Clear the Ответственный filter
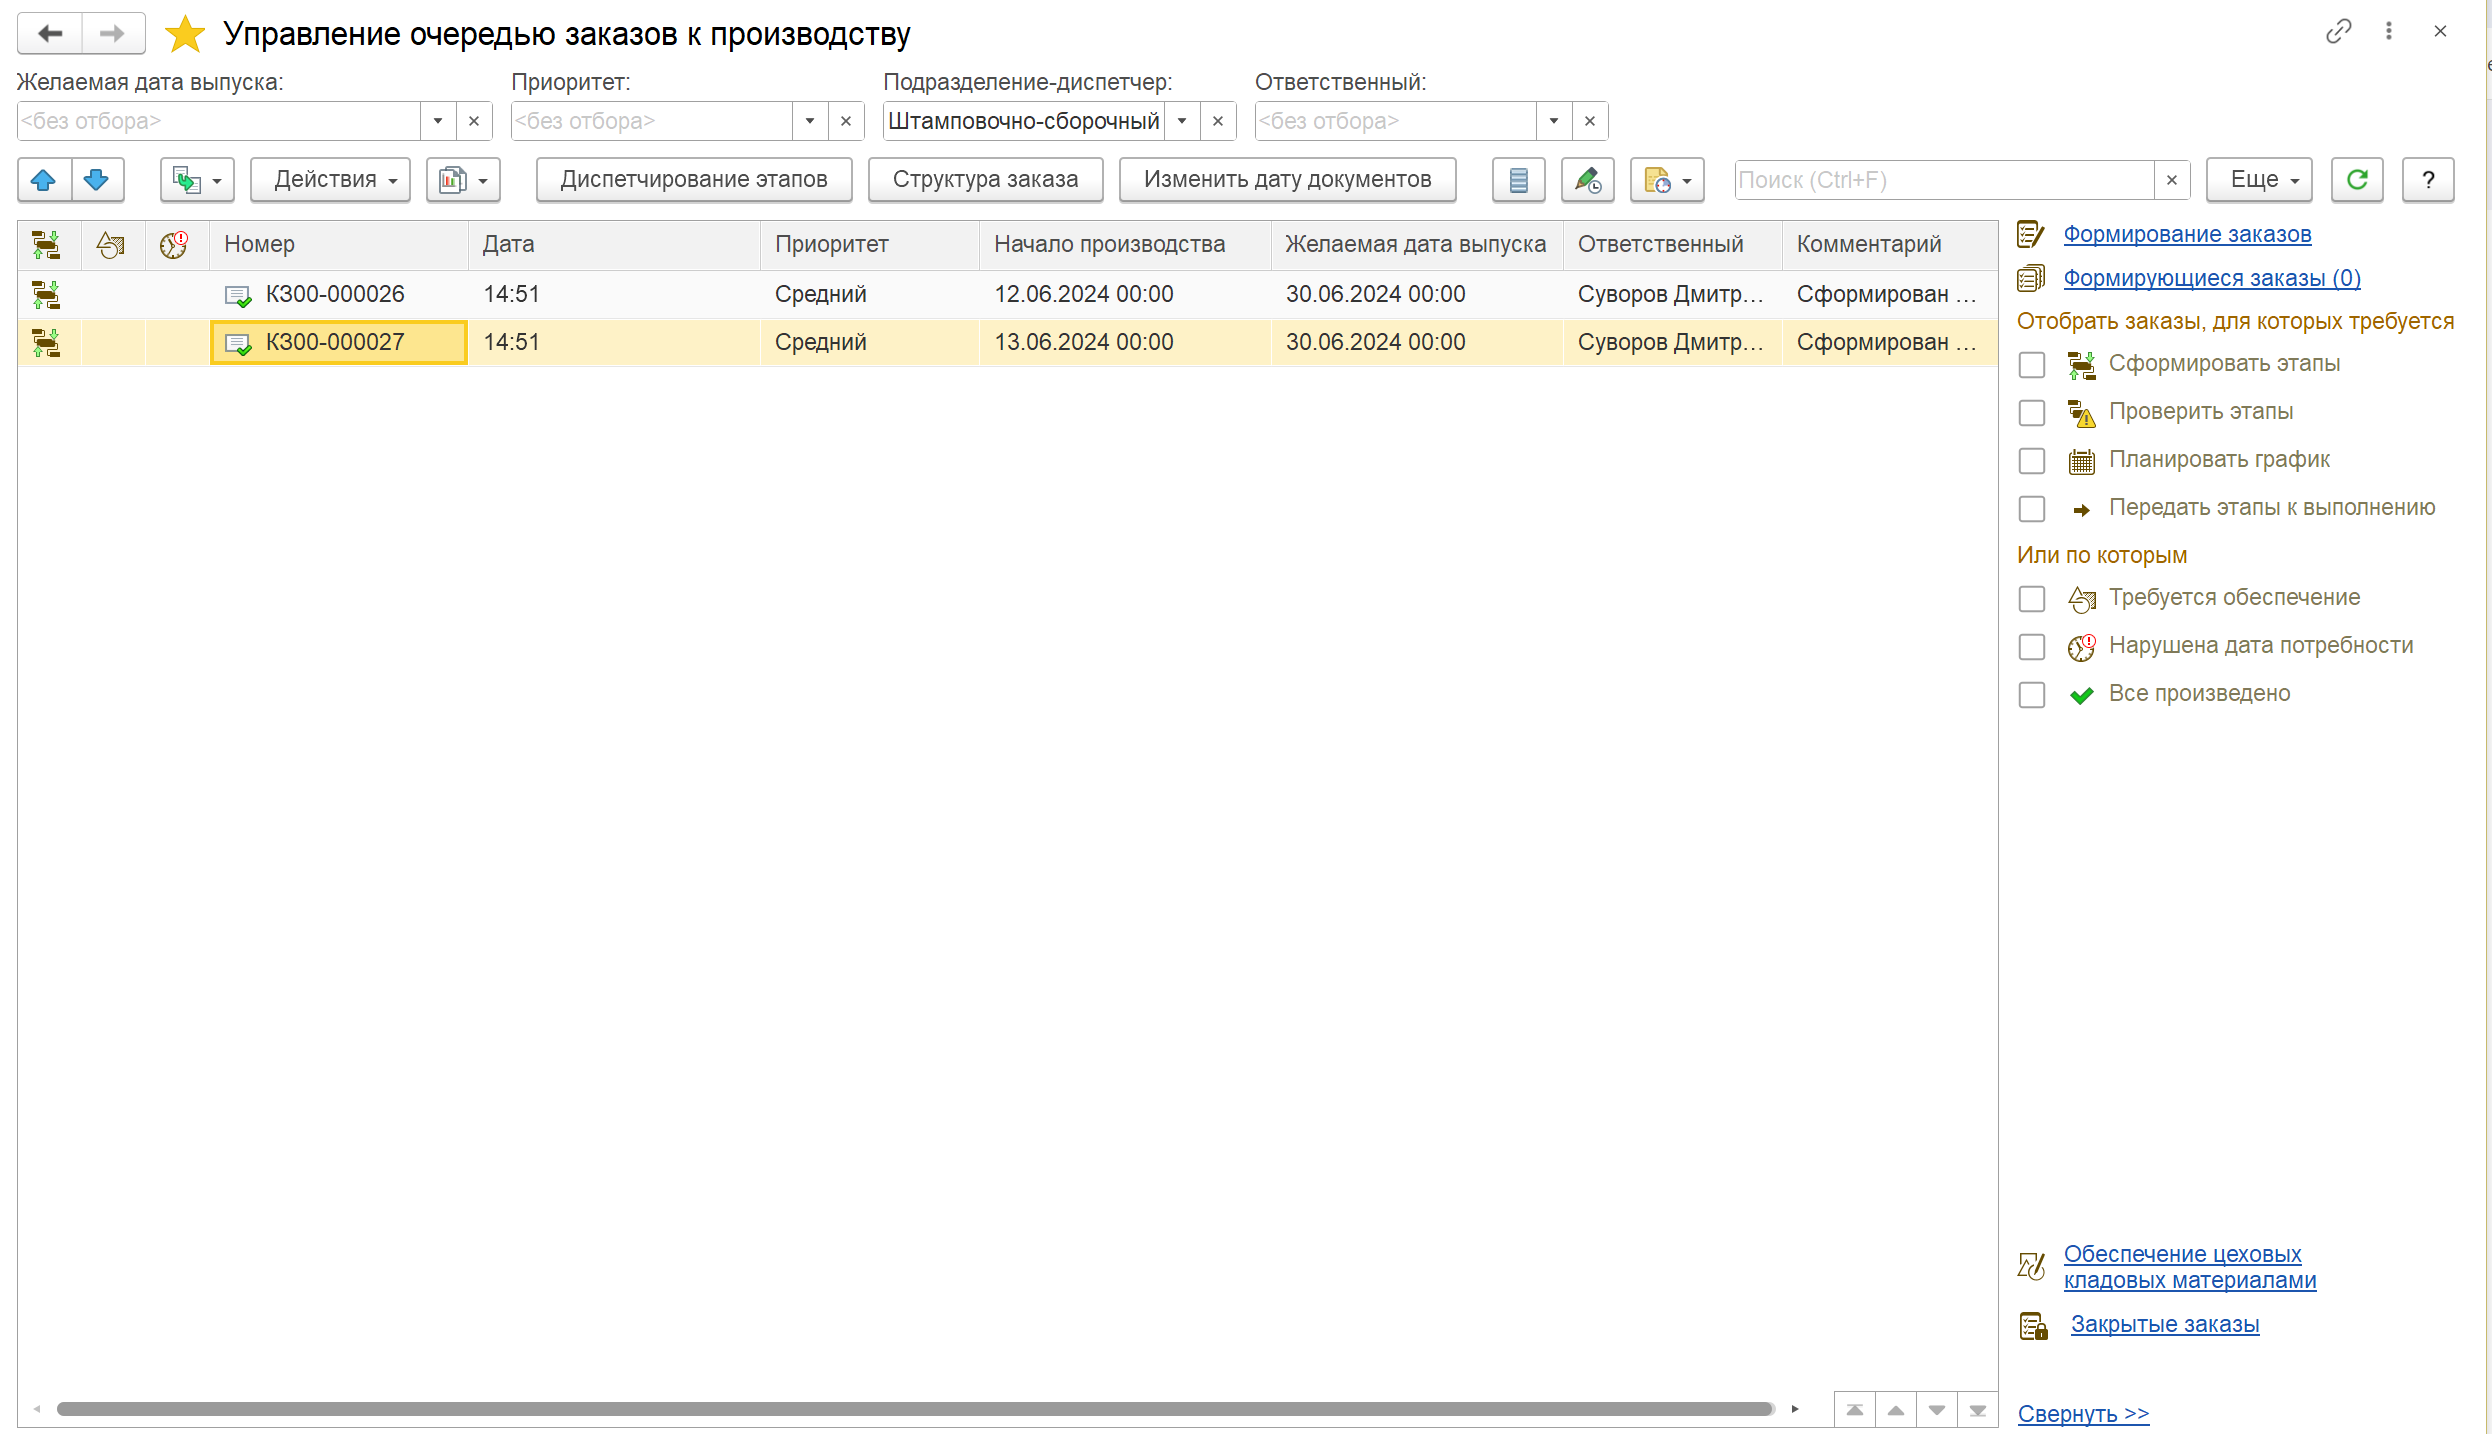 coord(1590,121)
